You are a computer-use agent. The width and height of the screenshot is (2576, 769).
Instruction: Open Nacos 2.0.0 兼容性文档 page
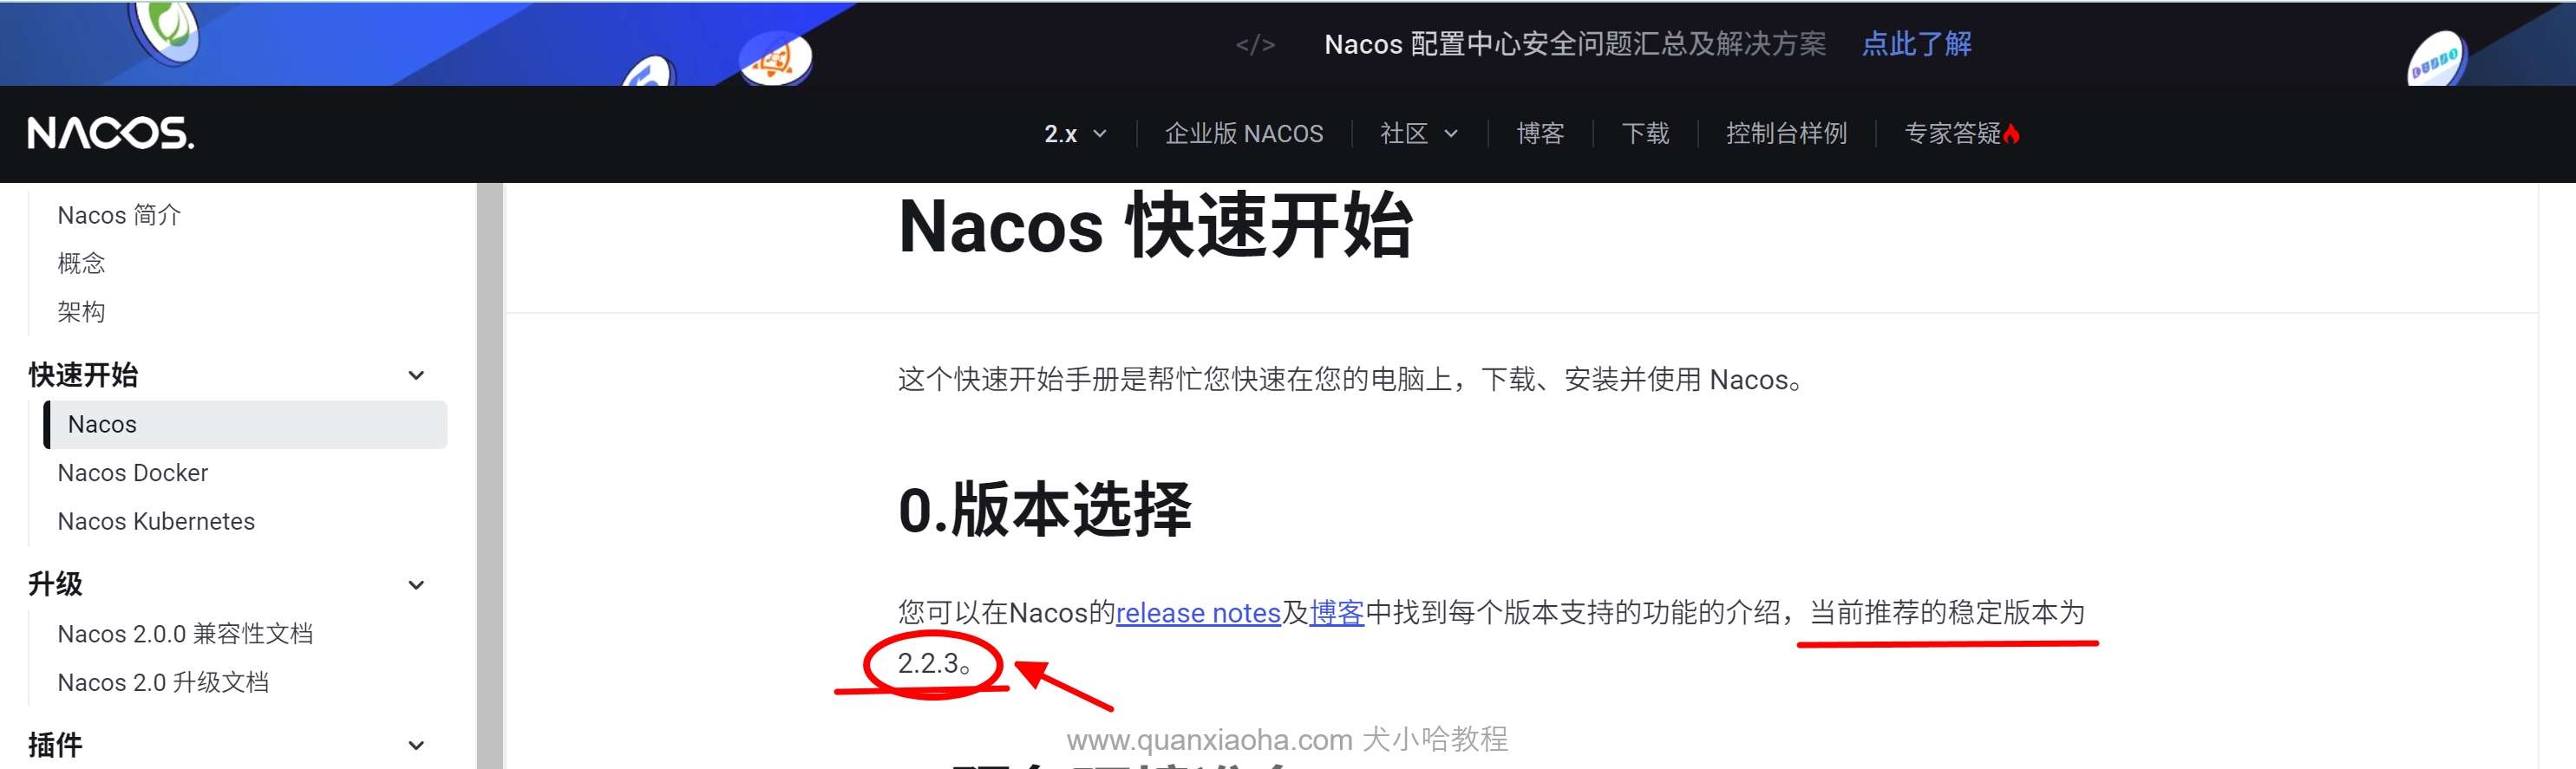coord(185,634)
